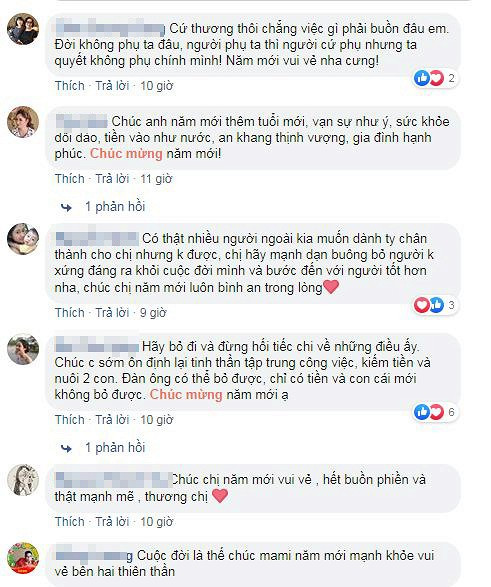The height and width of the screenshot is (587, 491).
Task: Open profile picture of the first commenter
Action: [23, 29]
